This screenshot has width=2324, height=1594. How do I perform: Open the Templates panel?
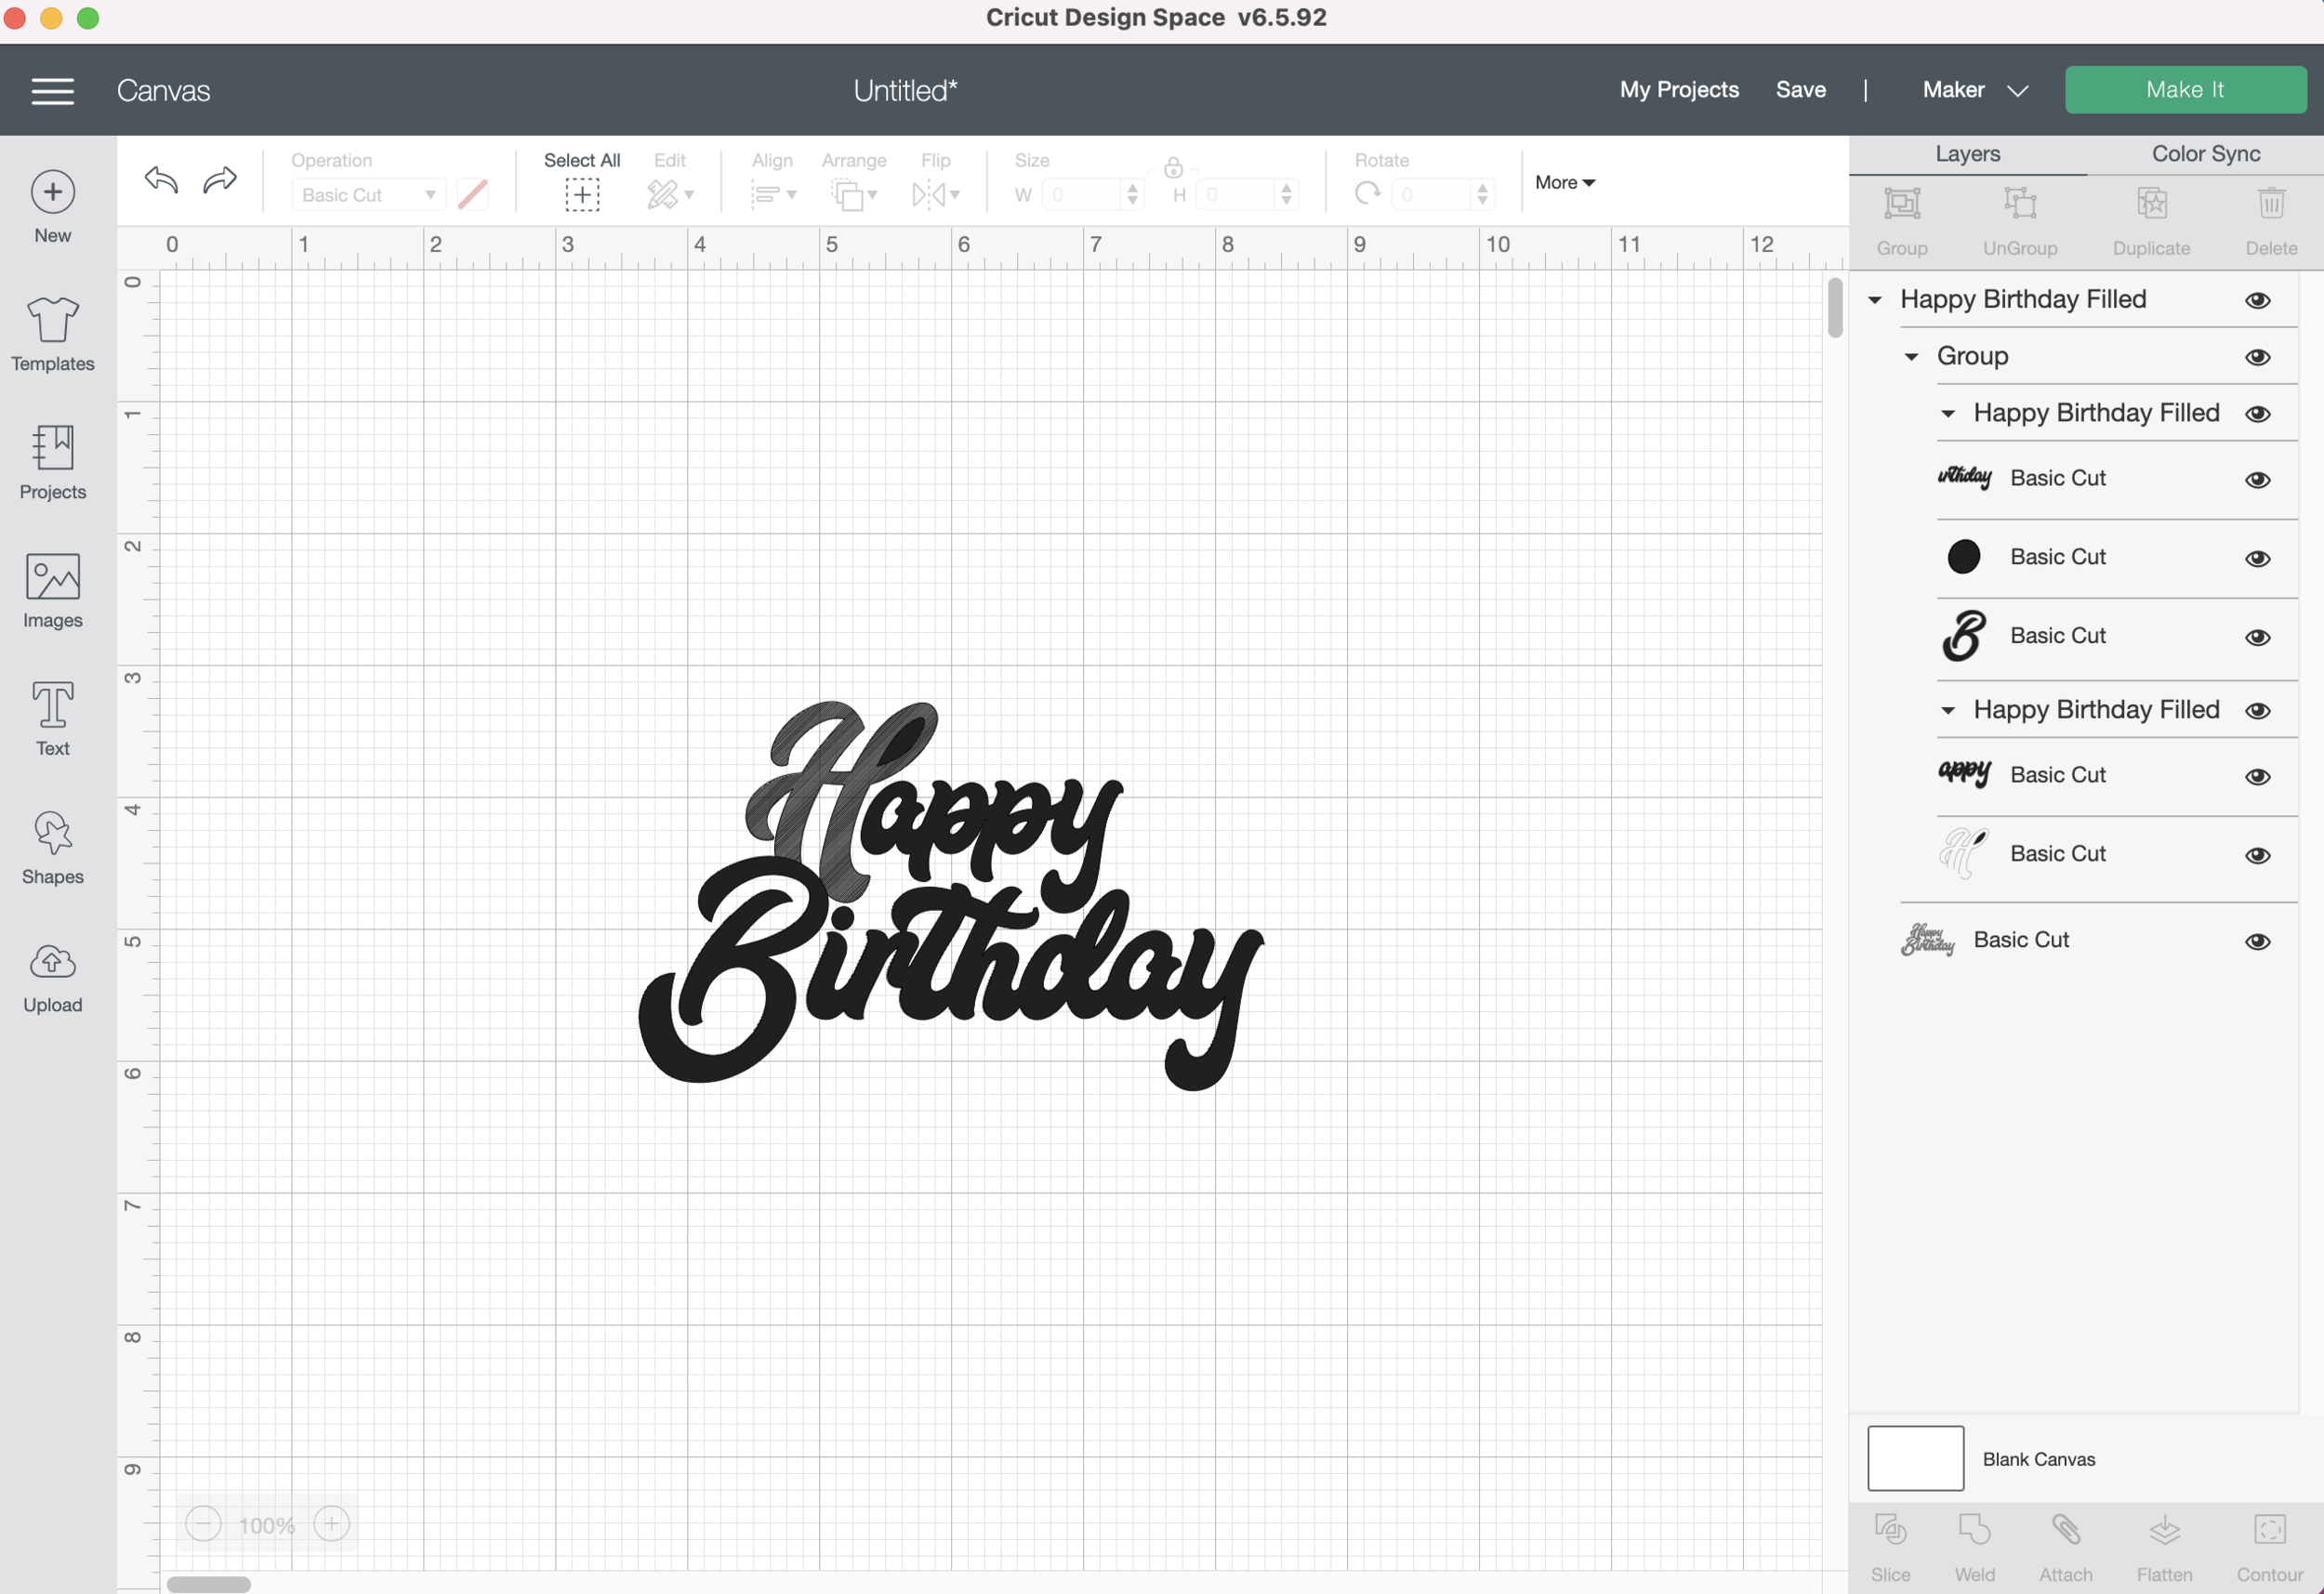[52, 334]
